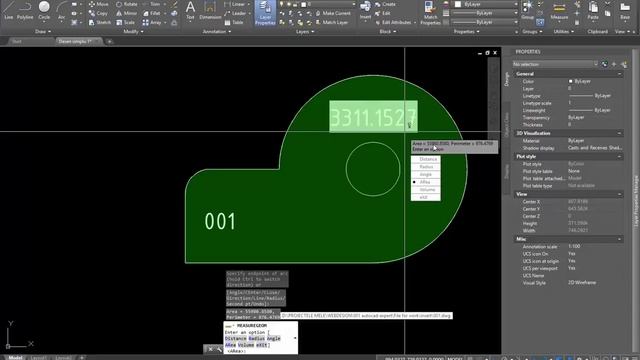Click Edit block button

(382, 13)
